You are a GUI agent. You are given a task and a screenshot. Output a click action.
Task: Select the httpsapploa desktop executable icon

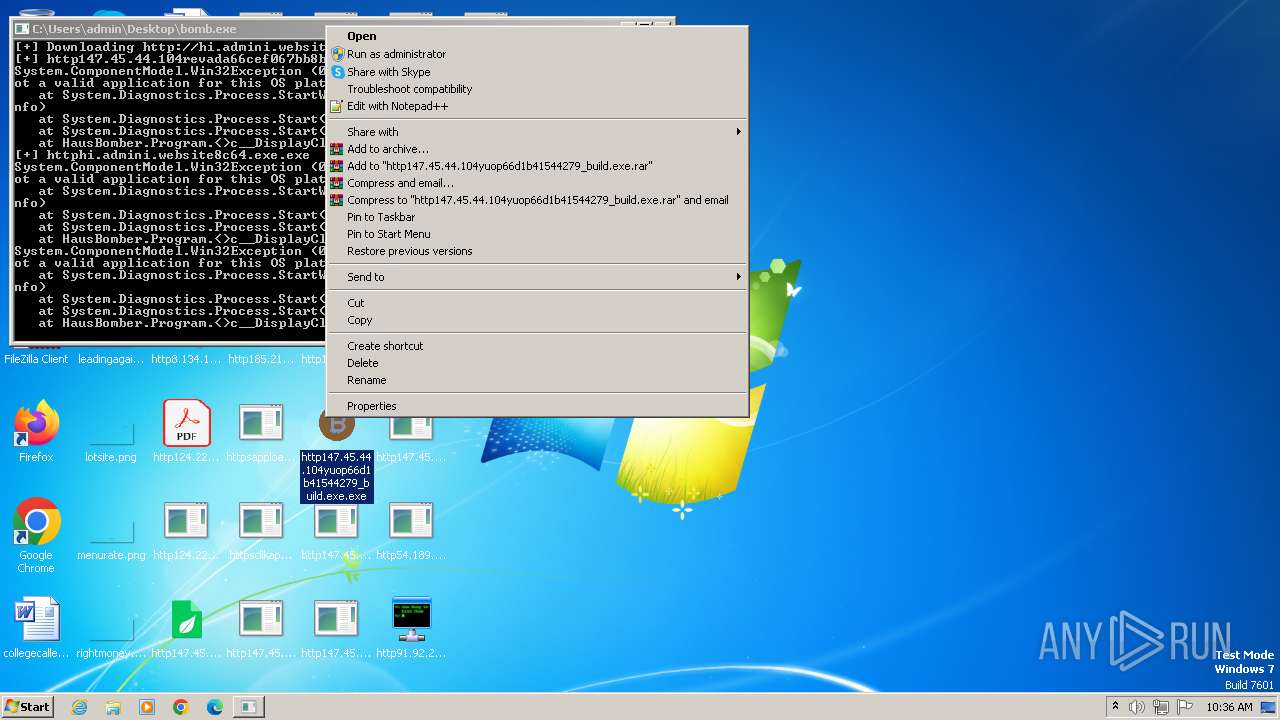261,432
